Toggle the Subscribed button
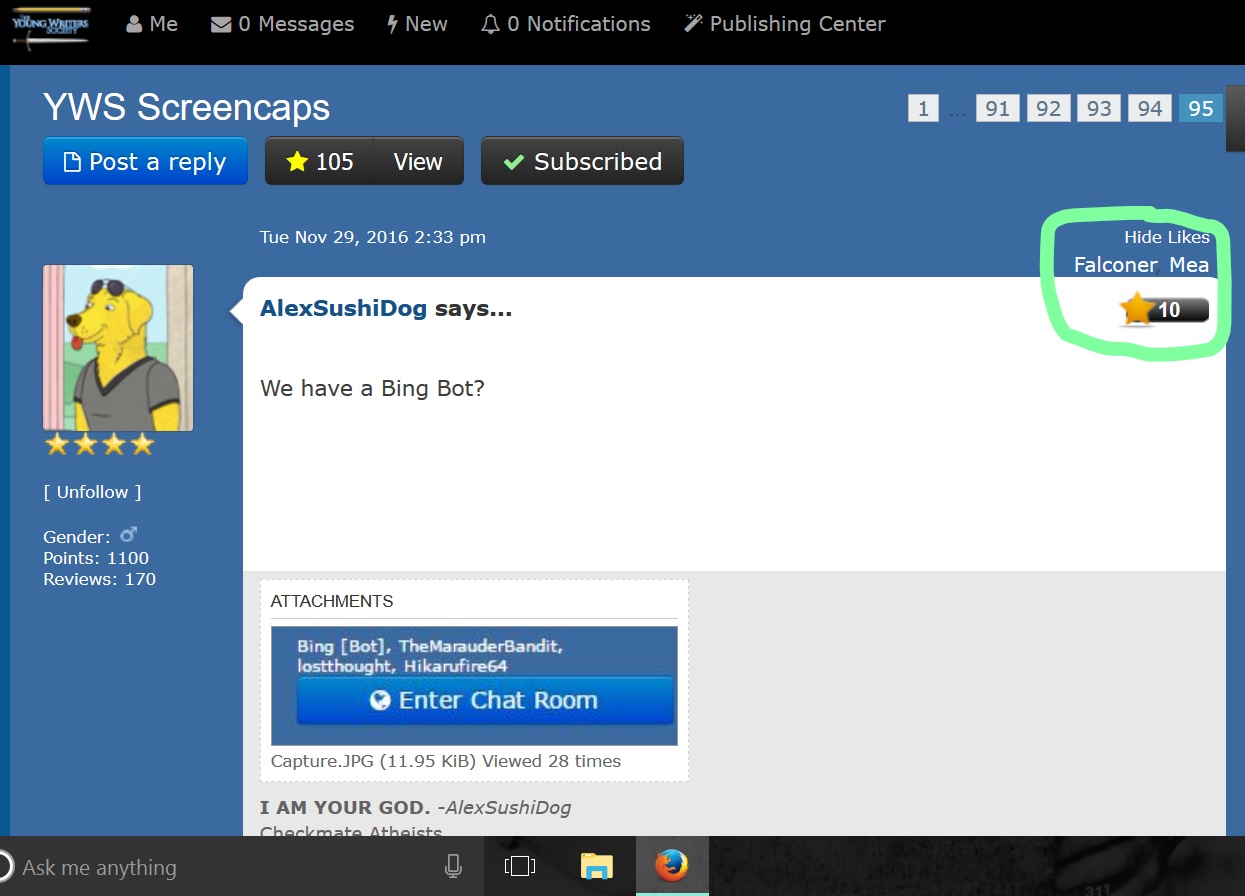The image size is (1245, 896). click(582, 161)
